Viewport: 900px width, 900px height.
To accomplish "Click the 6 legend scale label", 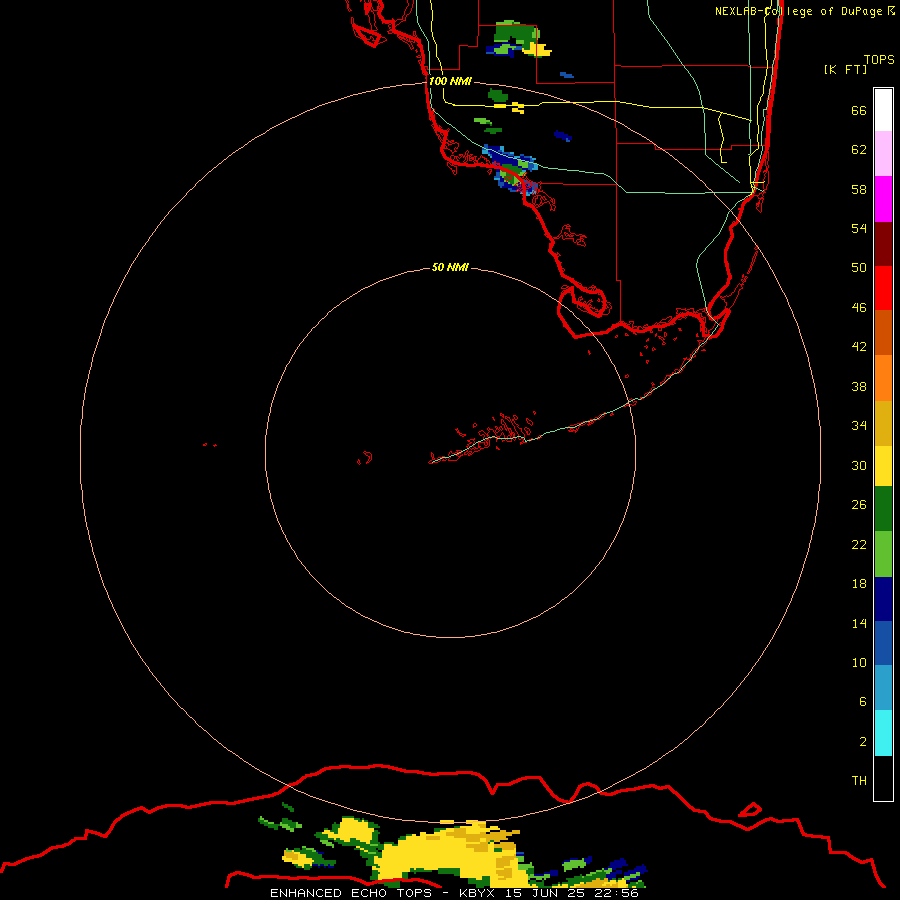I will click(x=863, y=702).
